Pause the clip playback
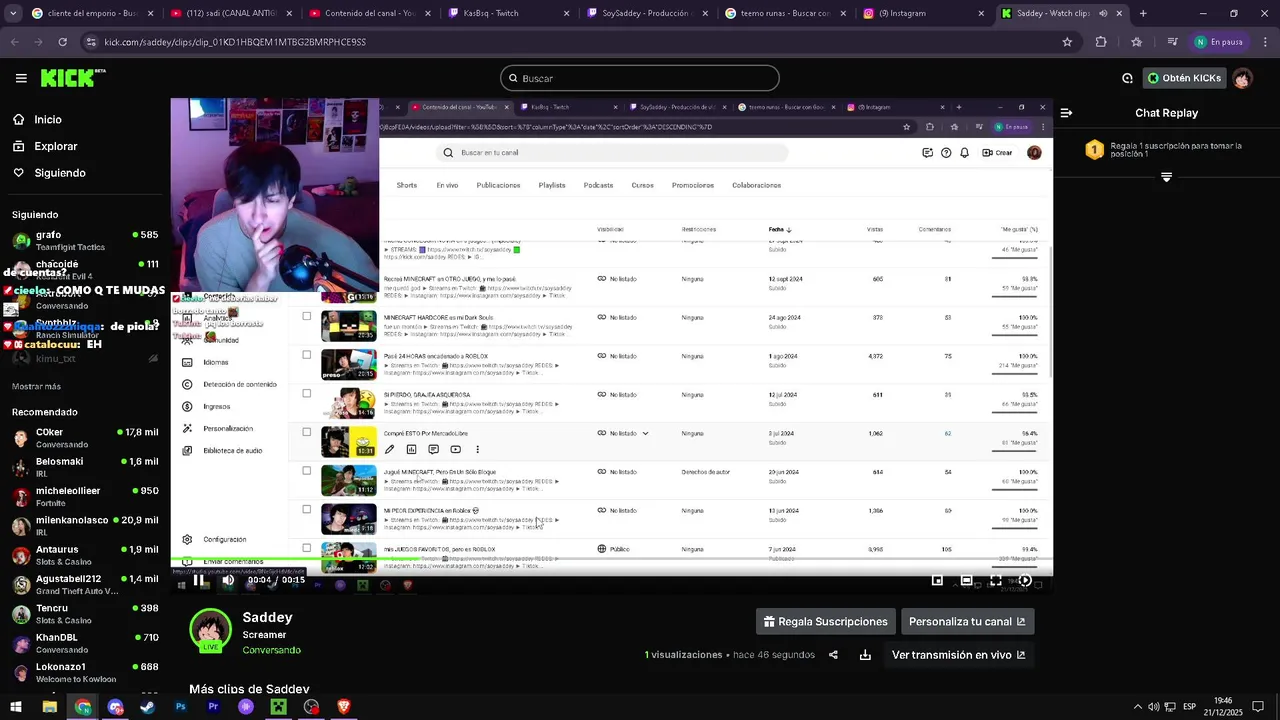This screenshot has height=720, width=1280. point(198,580)
